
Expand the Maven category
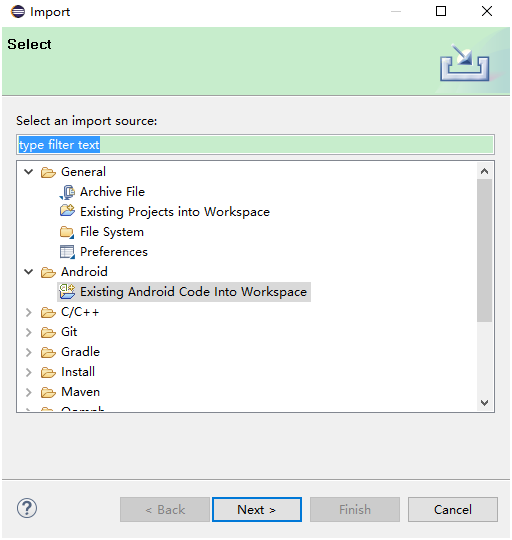29,392
